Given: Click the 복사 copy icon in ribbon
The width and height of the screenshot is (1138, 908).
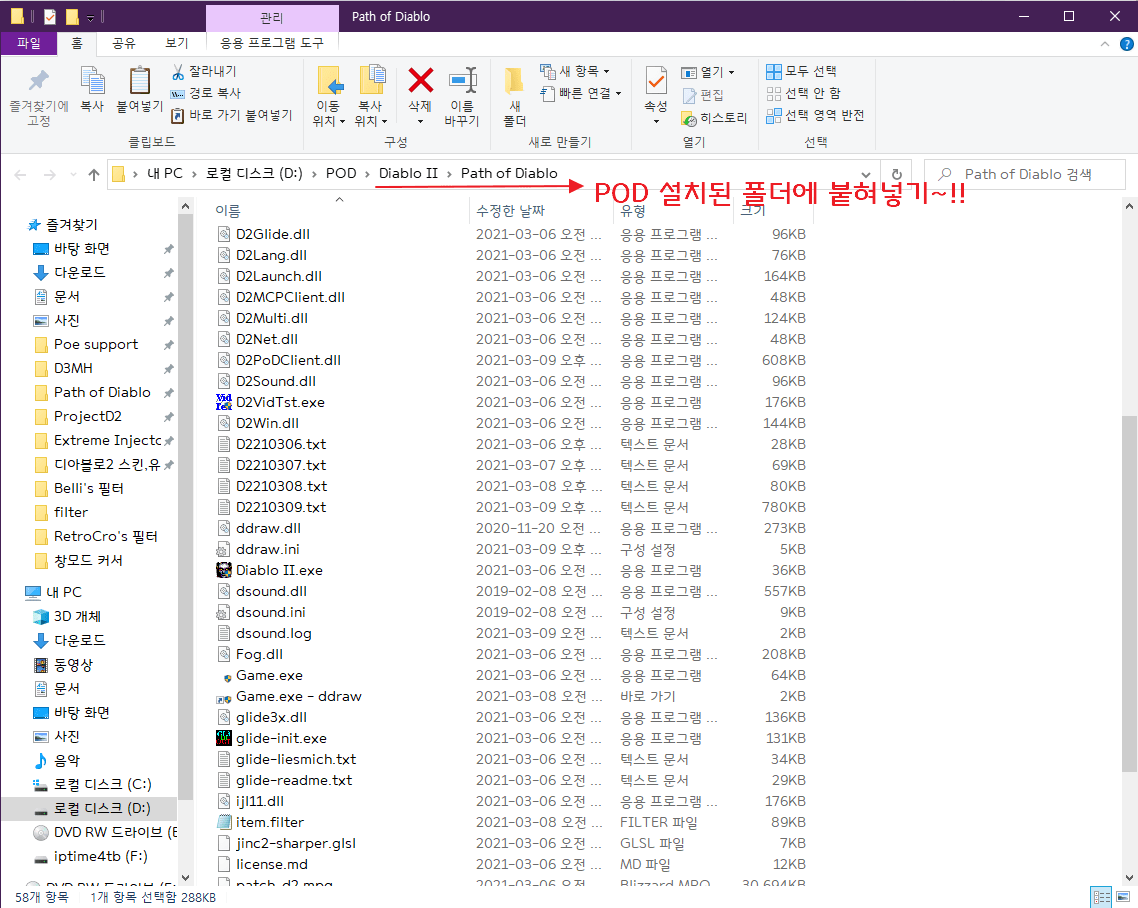Looking at the screenshot, I should [x=92, y=80].
